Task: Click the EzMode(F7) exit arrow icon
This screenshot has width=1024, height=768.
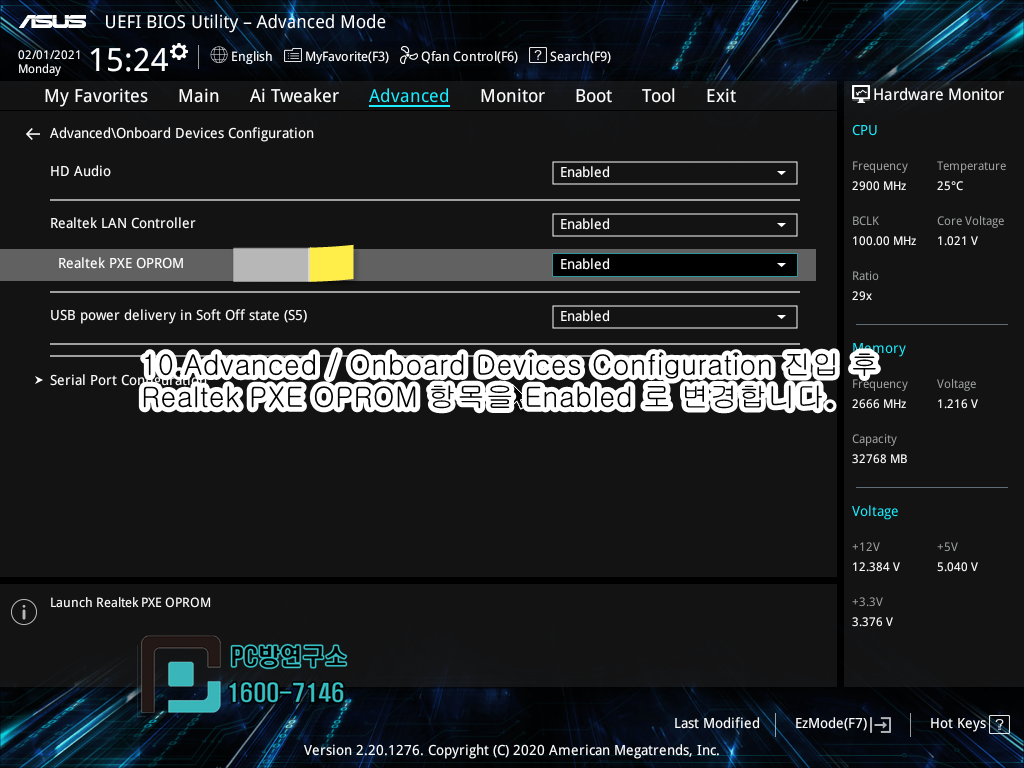Action: click(x=881, y=724)
